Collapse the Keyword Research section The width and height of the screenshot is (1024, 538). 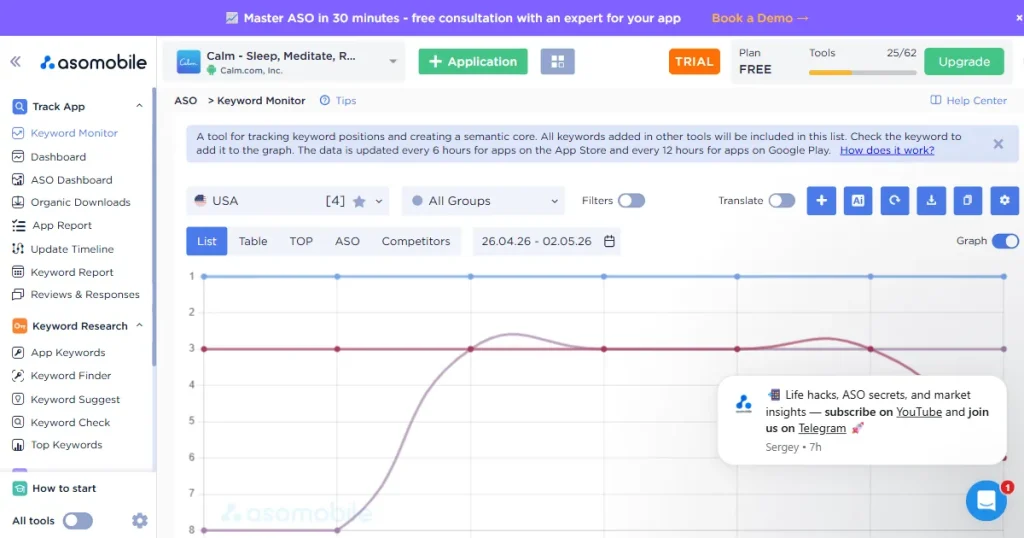pyautogui.click(x=139, y=325)
